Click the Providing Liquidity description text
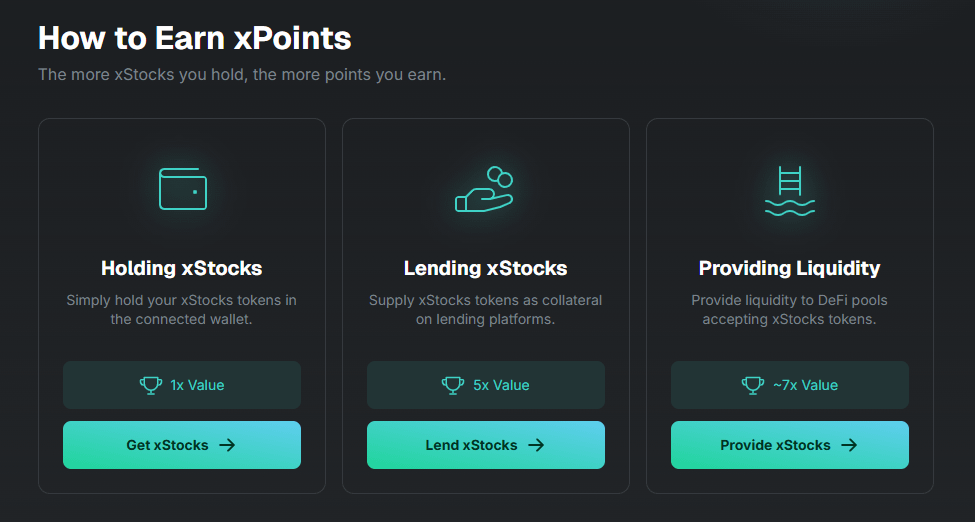This screenshot has width=975, height=522. 790,310
